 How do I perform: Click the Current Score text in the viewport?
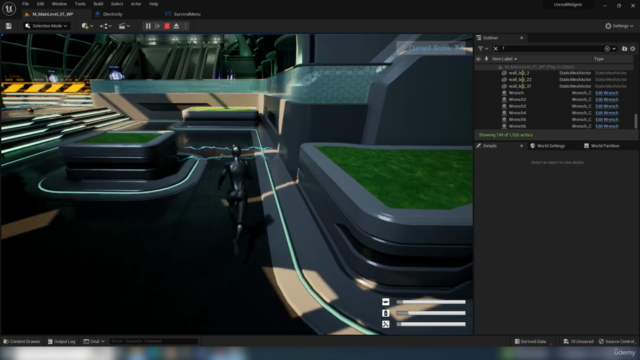(x=436, y=48)
